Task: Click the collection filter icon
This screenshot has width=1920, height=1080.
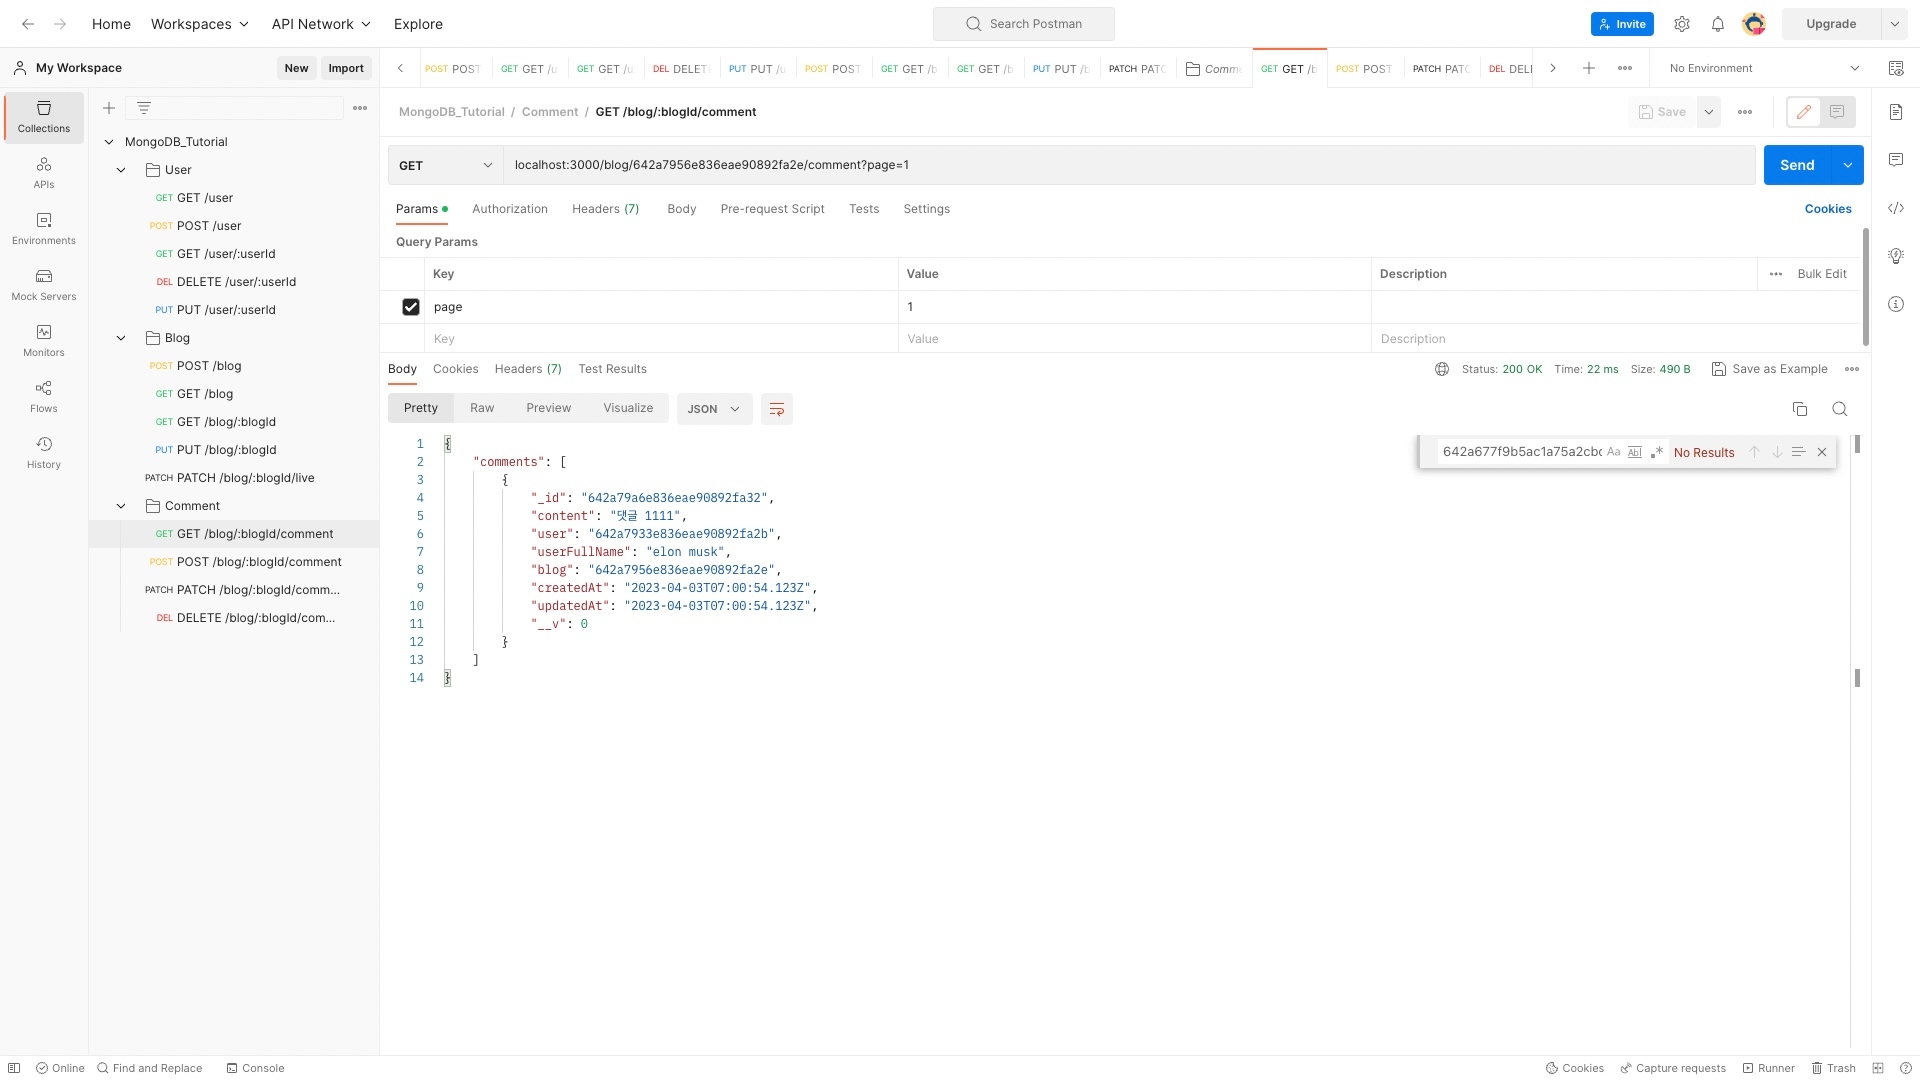Action: (144, 108)
